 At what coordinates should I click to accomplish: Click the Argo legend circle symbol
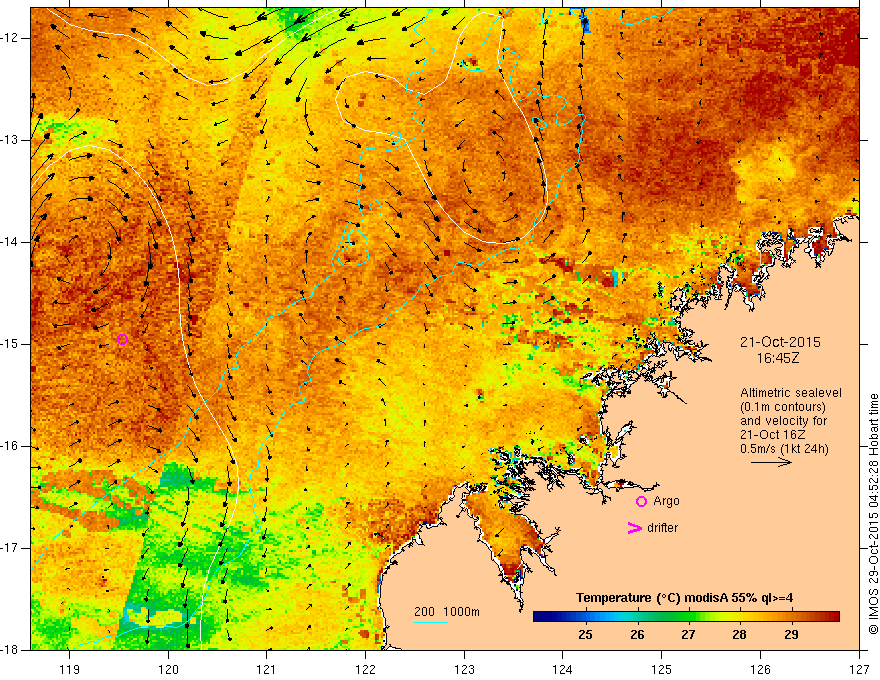(x=641, y=502)
